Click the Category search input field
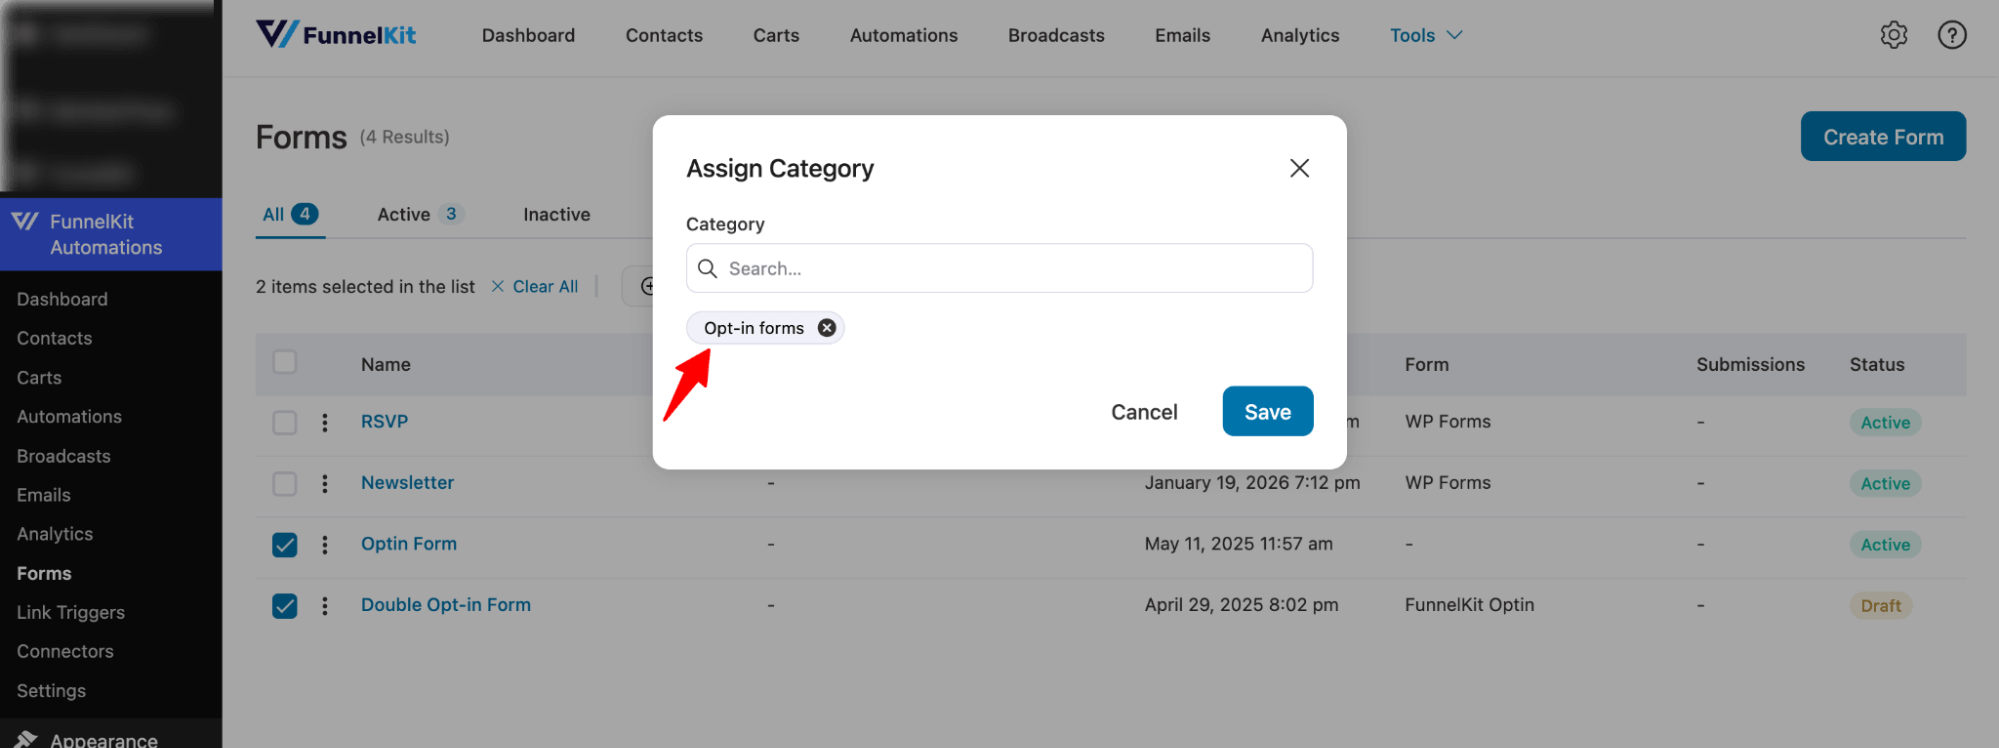This screenshot has width=1999, height=748. pyautogui.click(x=999, y=268)
